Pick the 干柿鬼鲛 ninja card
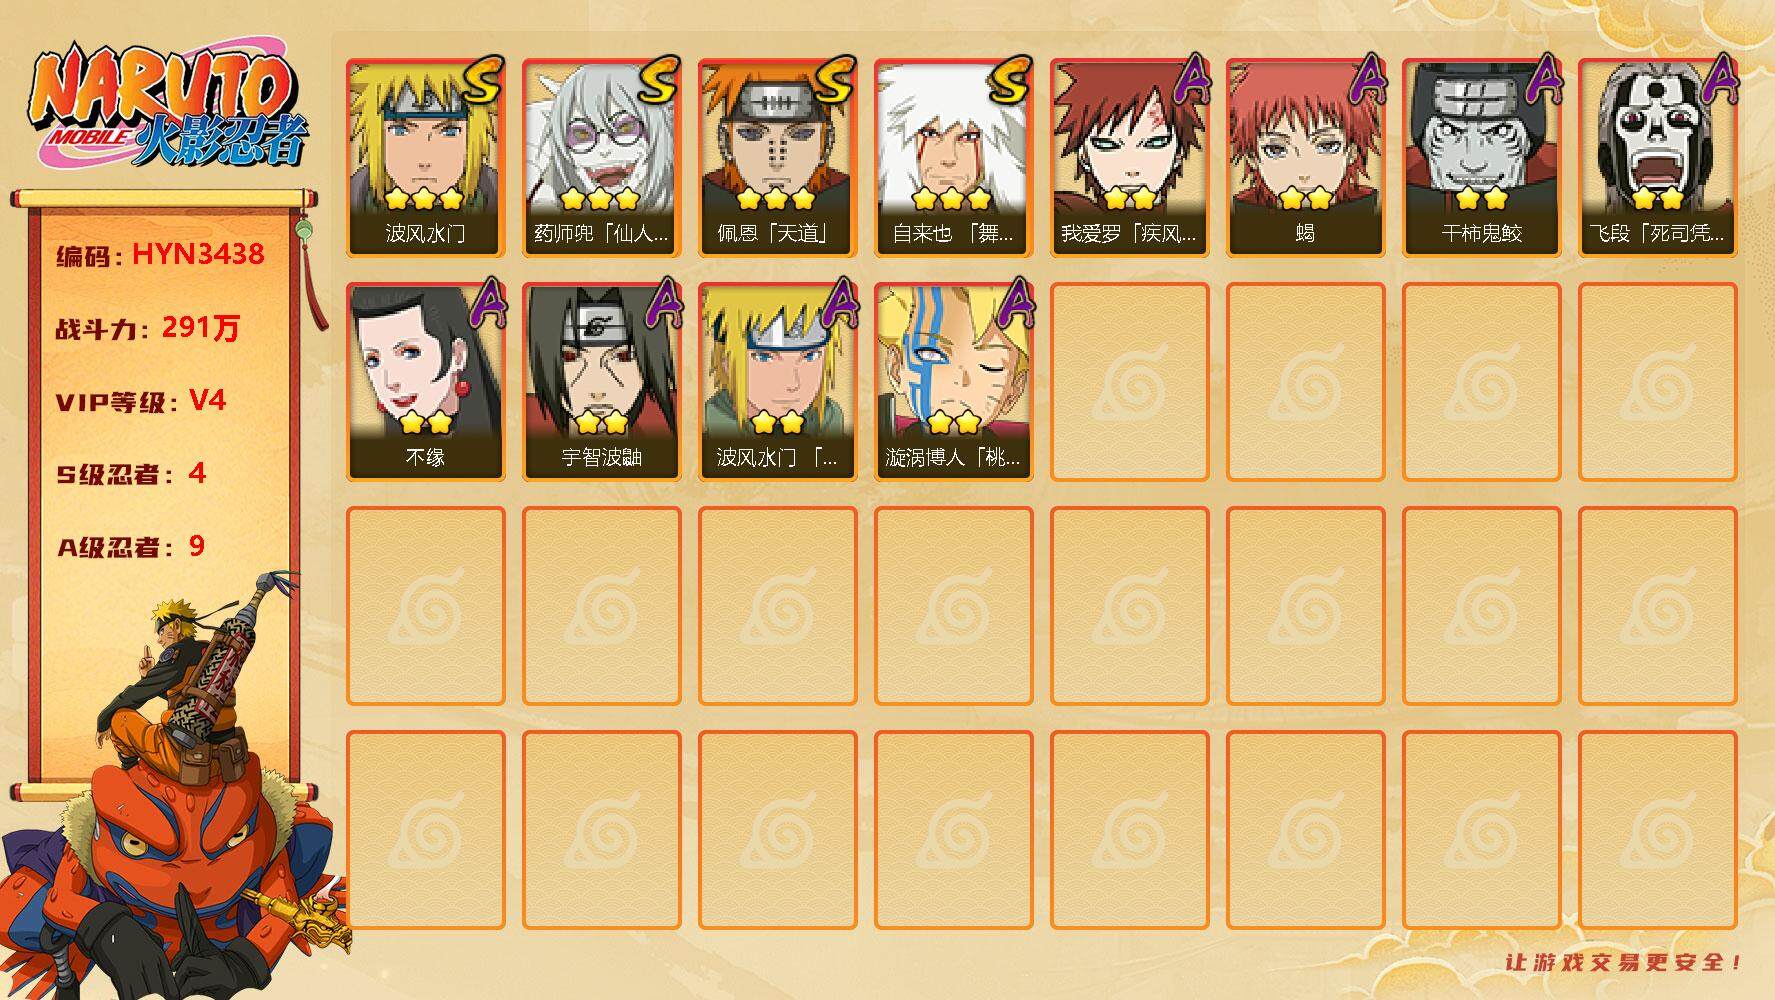Image resolution: width=1775 pixels, height=1000 pixels. point(1481,158)
